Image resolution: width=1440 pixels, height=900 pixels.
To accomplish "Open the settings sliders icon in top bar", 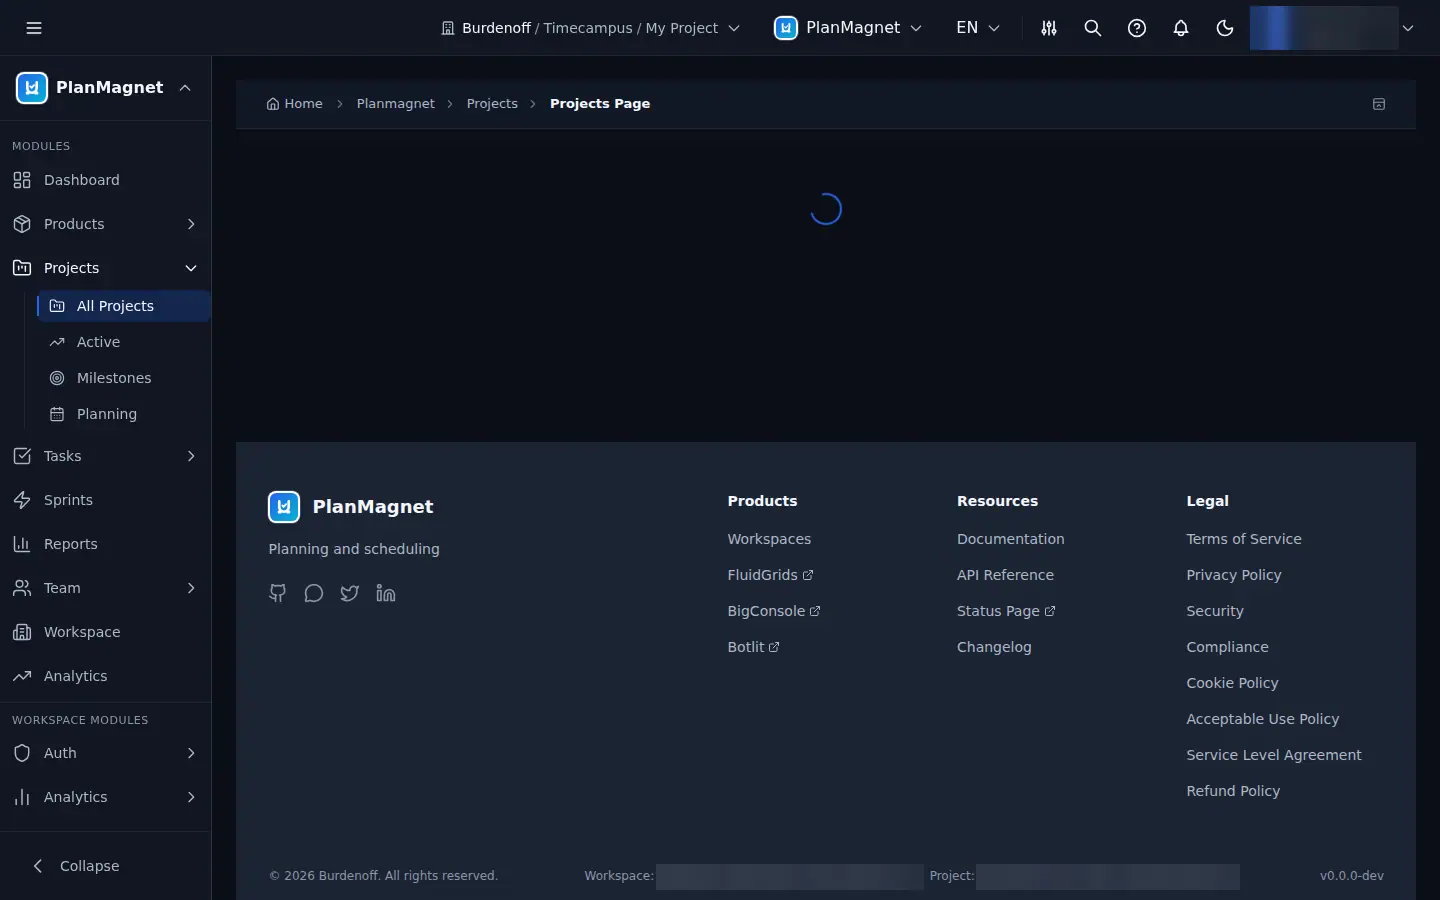I will tap(1049, 28).
